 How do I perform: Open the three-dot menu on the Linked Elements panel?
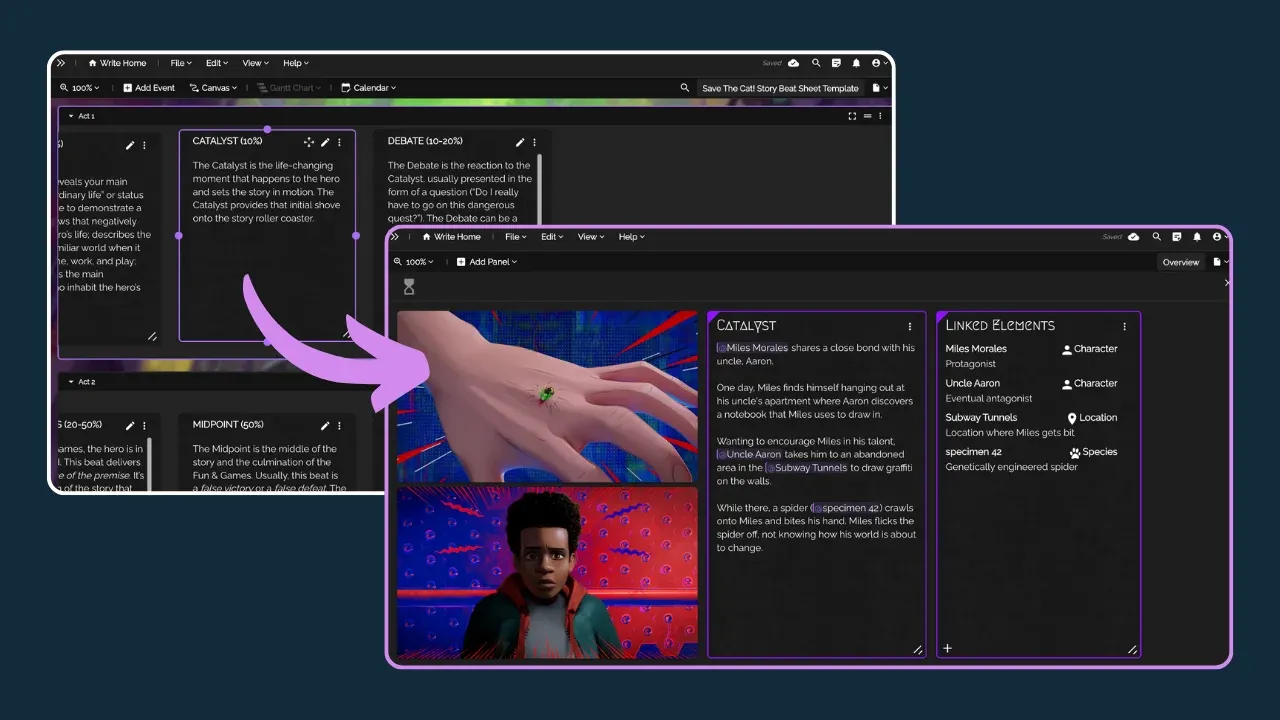(x=1124, y=326)
